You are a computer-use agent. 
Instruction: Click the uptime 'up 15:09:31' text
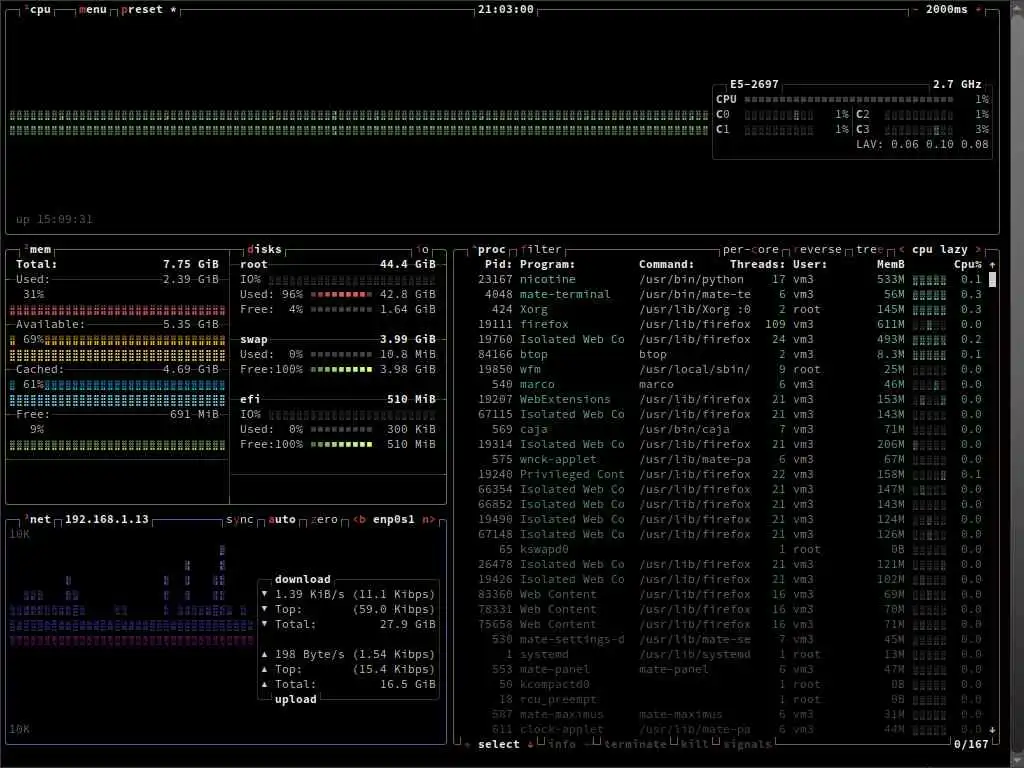(x=54, y=219)
